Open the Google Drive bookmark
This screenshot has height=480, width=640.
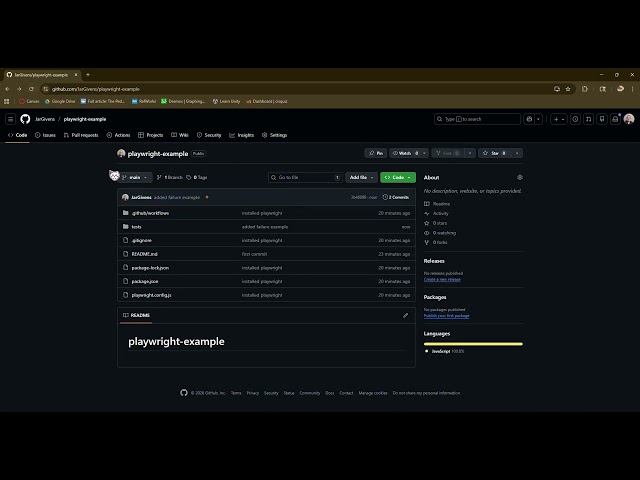click(x=60, y=101)
